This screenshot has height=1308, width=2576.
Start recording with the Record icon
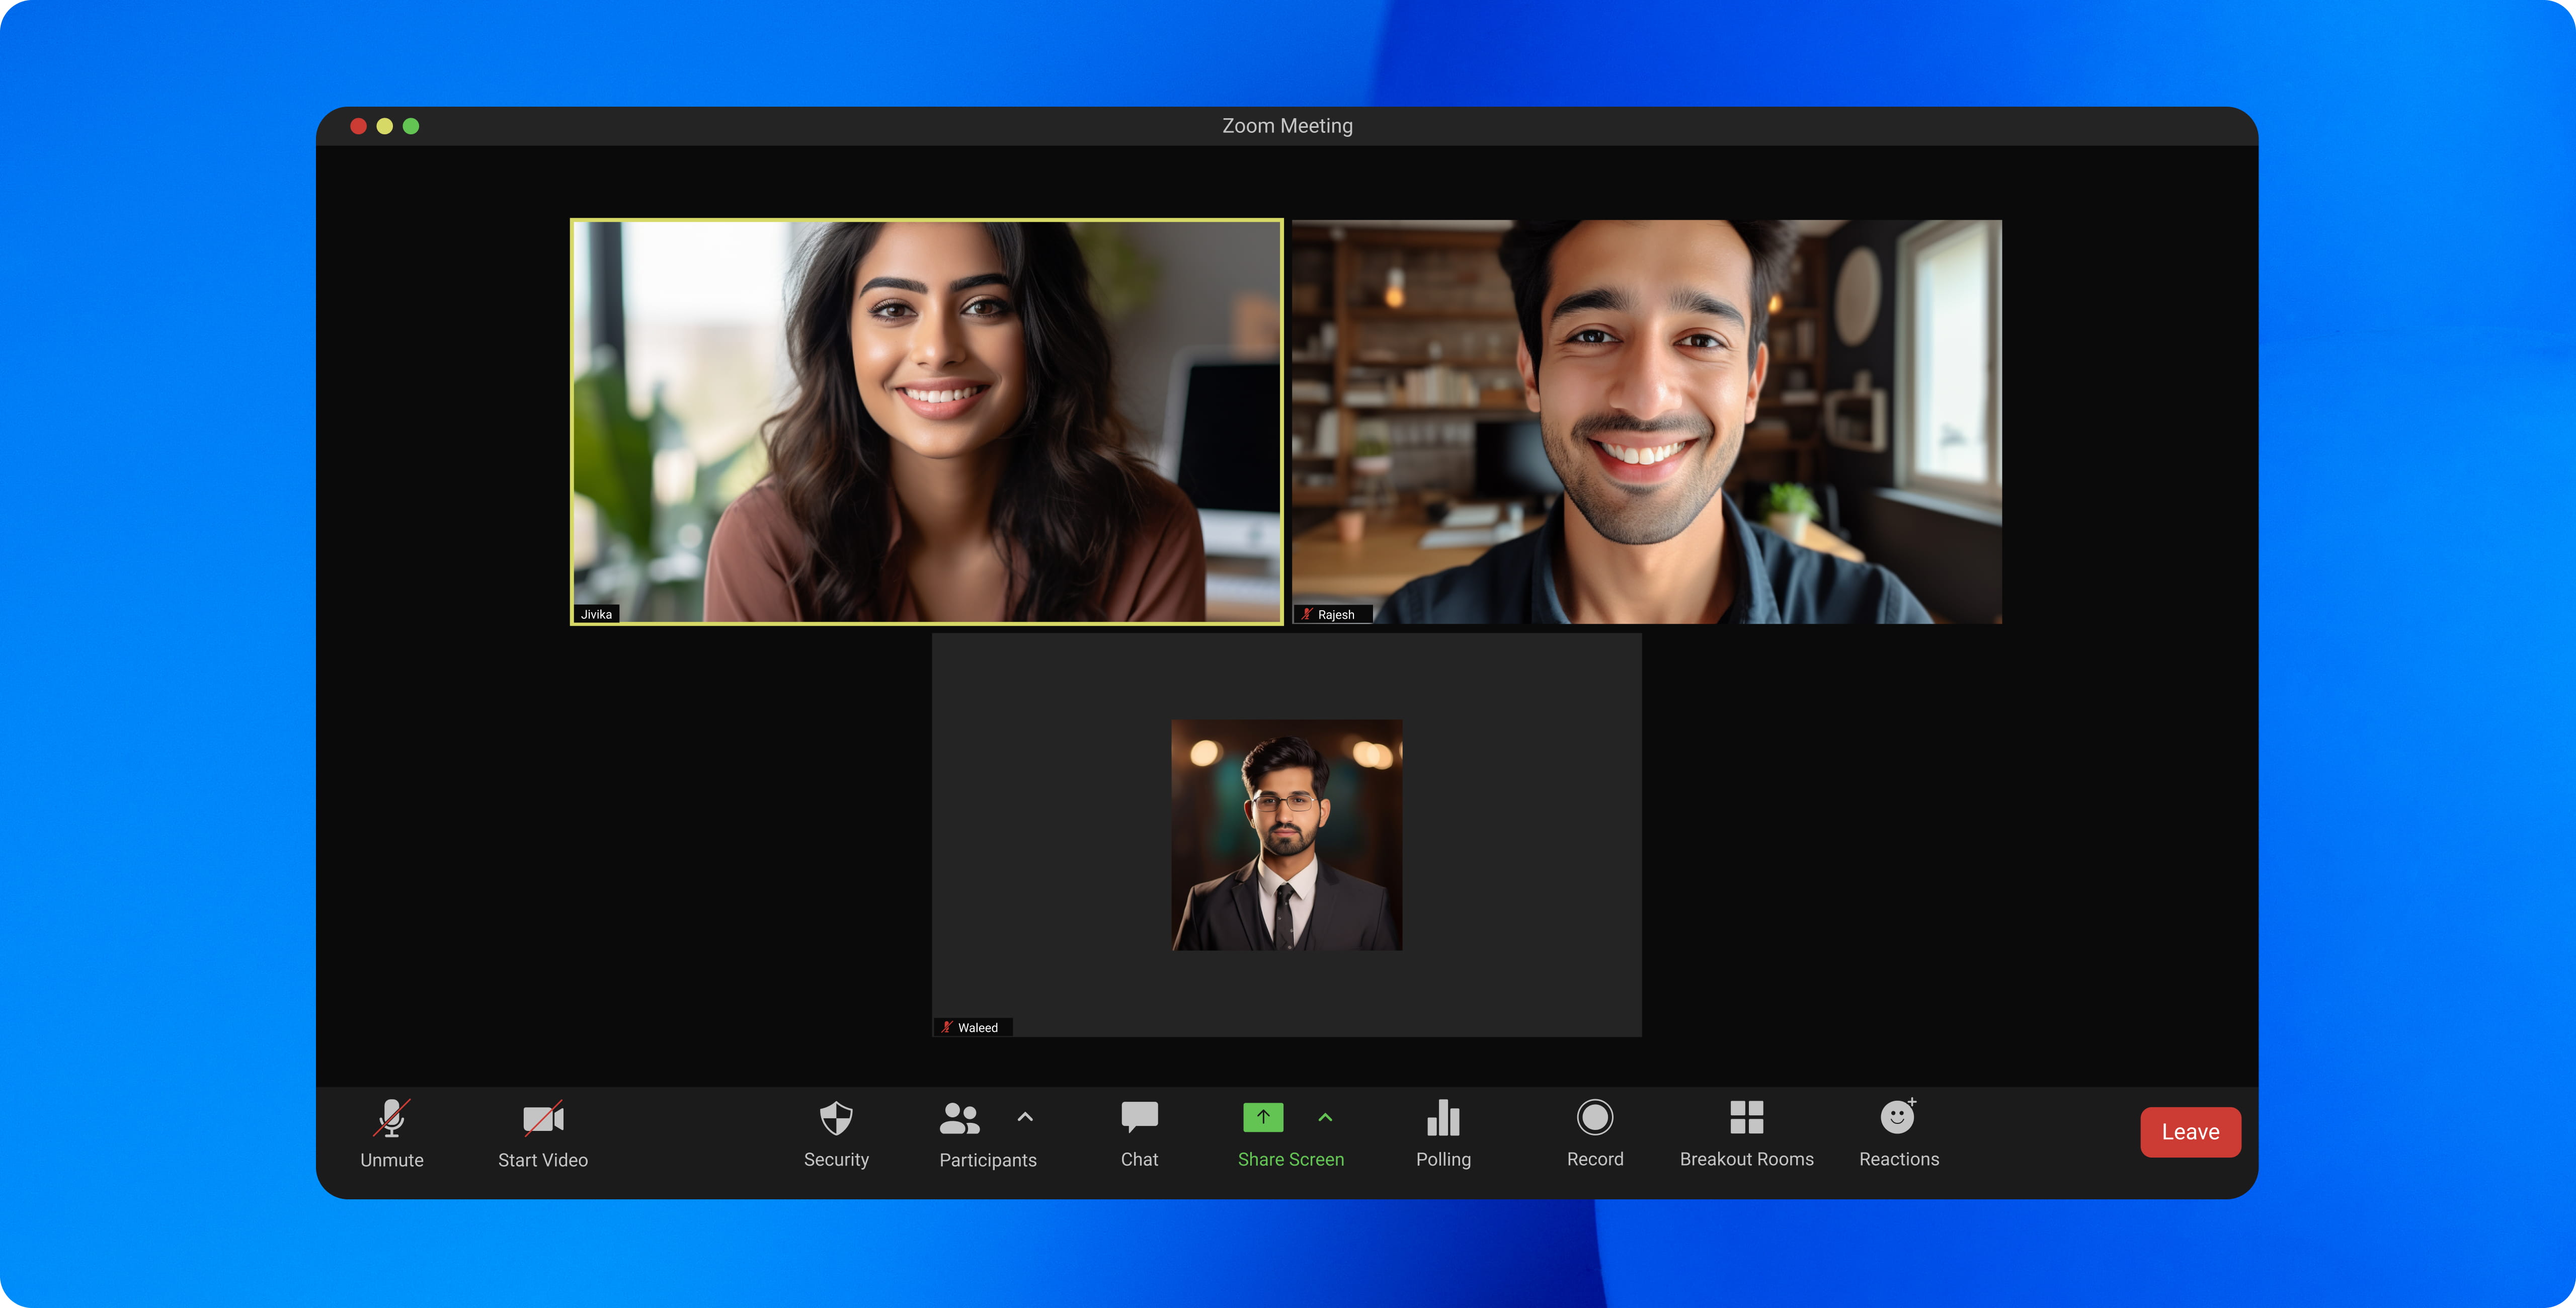tap(1595, 1117)
